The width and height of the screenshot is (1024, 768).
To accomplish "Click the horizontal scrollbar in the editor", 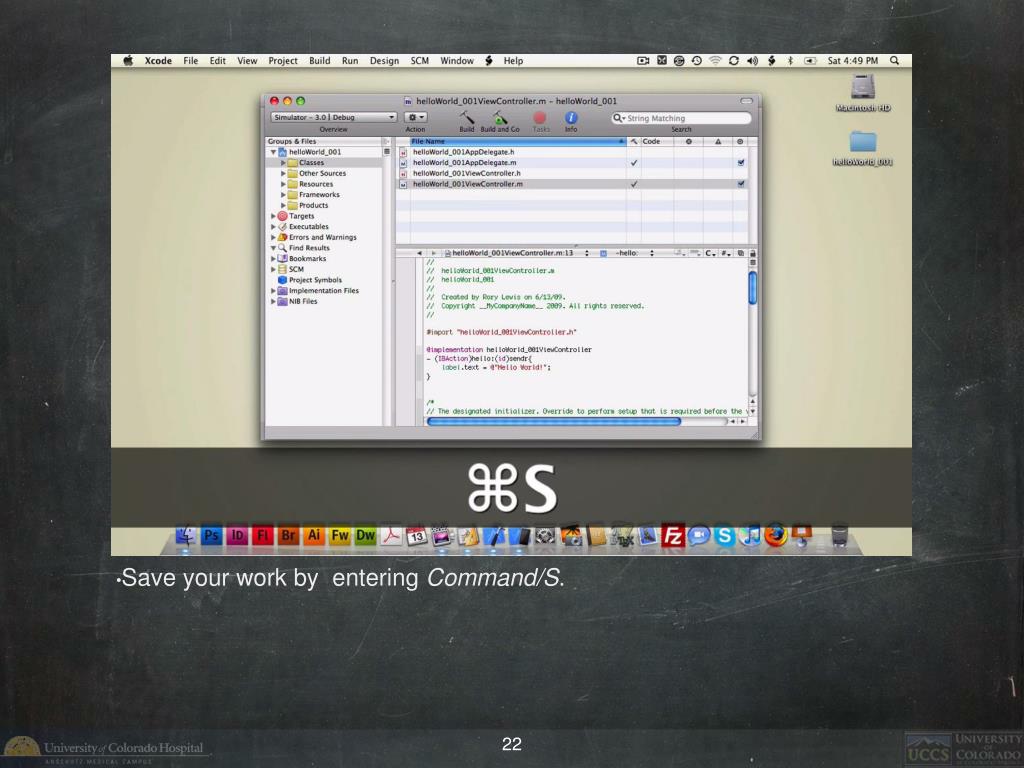I will click(554, 421).
